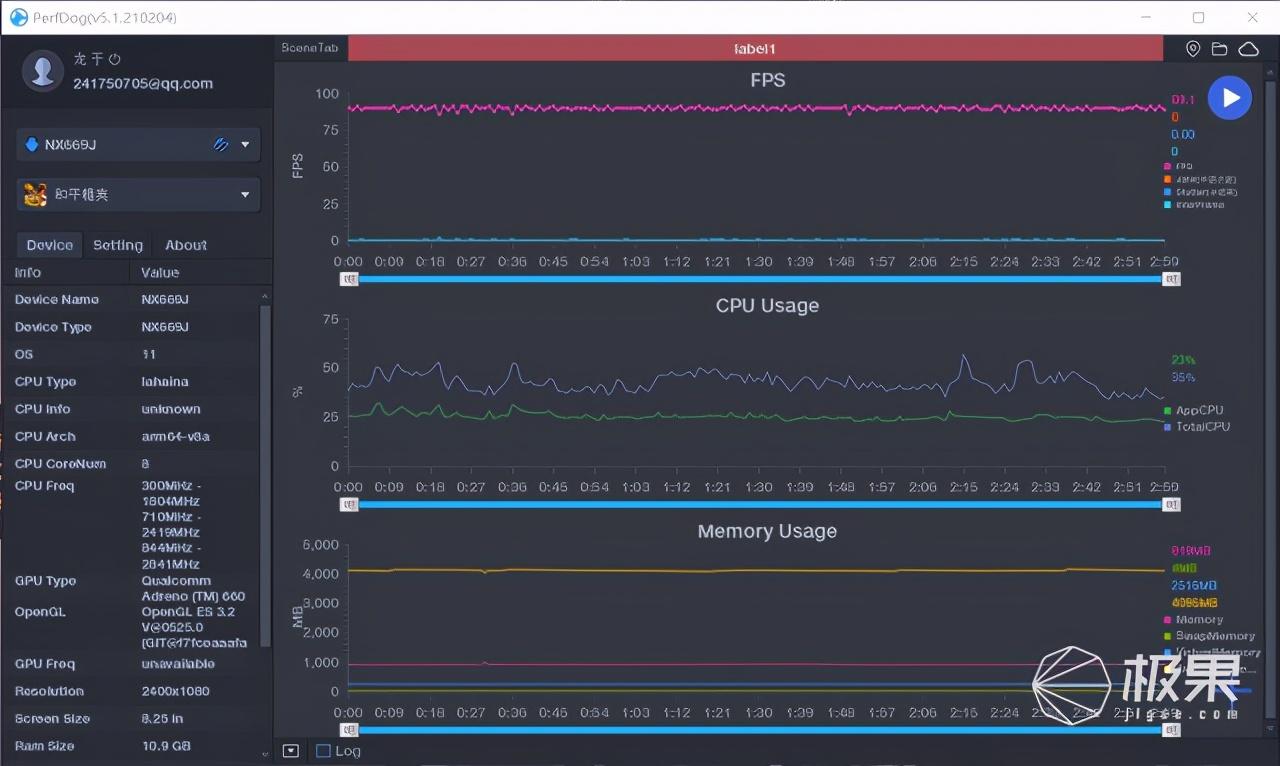
Task: Expand the bottom-left panel dropdown button
Action: point(291,751)
